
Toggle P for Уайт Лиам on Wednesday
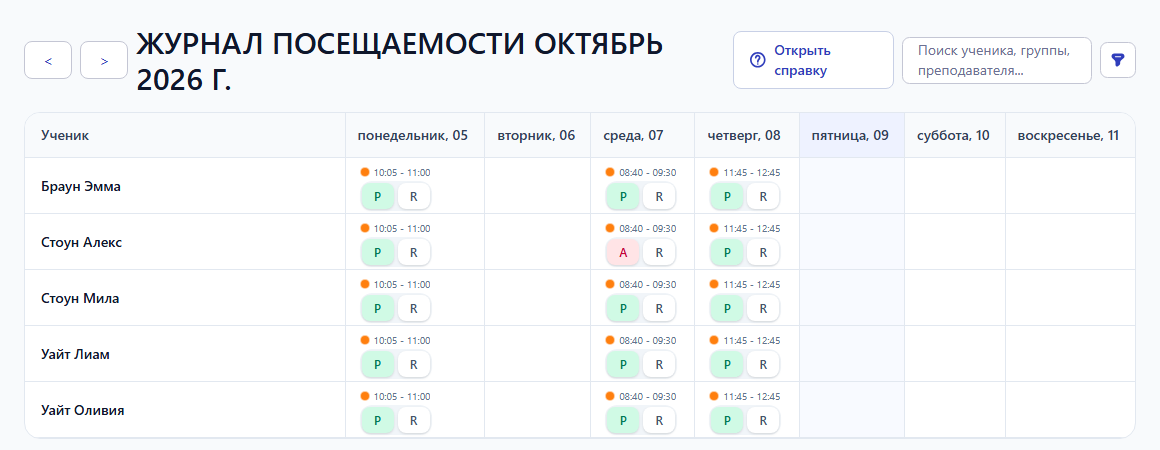(623, 365)
